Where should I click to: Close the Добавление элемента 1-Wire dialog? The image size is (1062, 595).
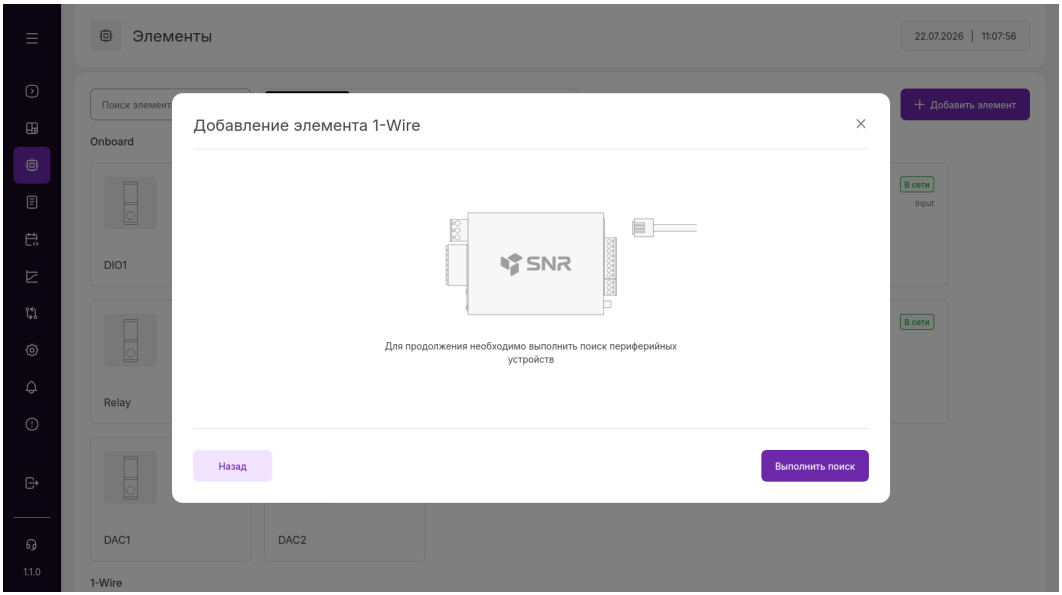click(861, 123)
